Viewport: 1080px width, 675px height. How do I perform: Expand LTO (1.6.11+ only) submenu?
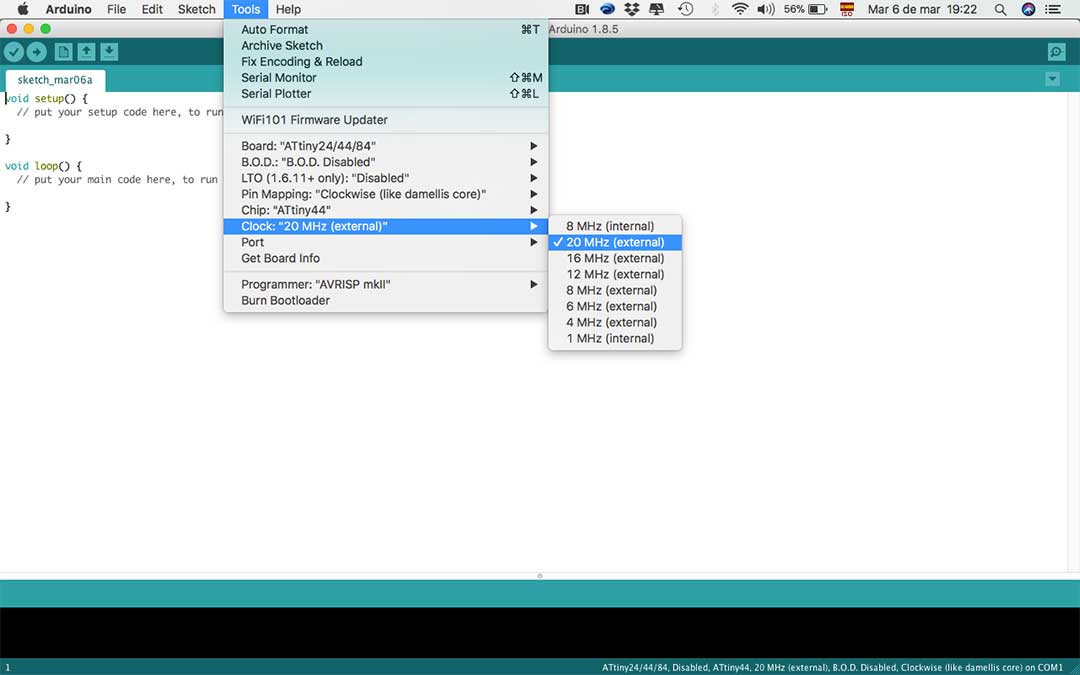tap(386, 178)
